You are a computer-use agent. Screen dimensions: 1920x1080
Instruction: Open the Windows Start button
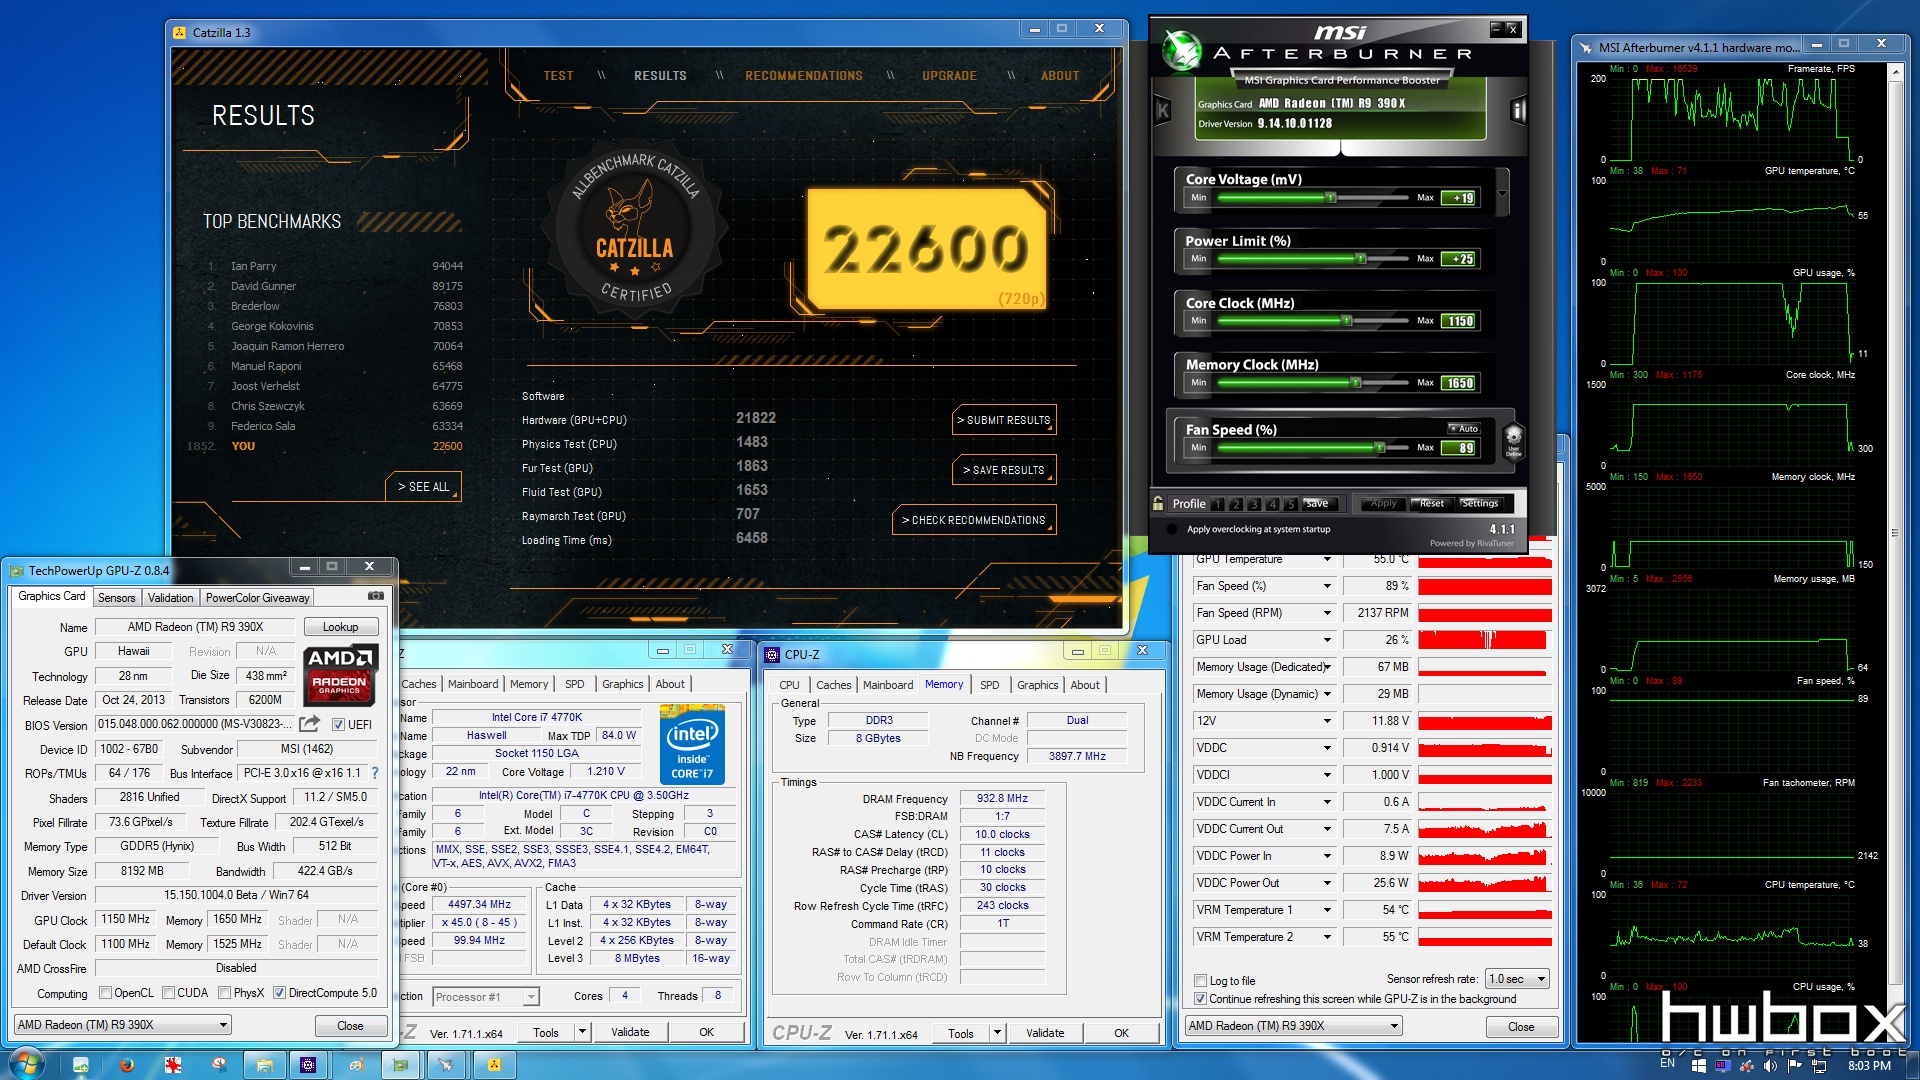27,1064
